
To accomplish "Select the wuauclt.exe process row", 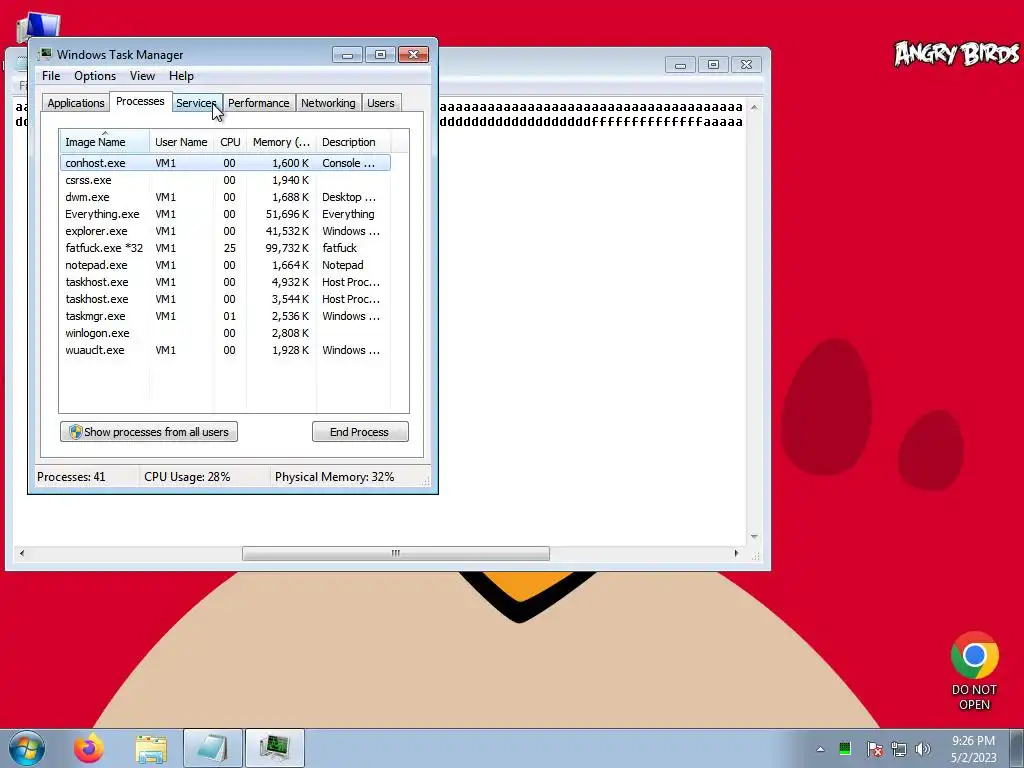I will click(225, 350).
